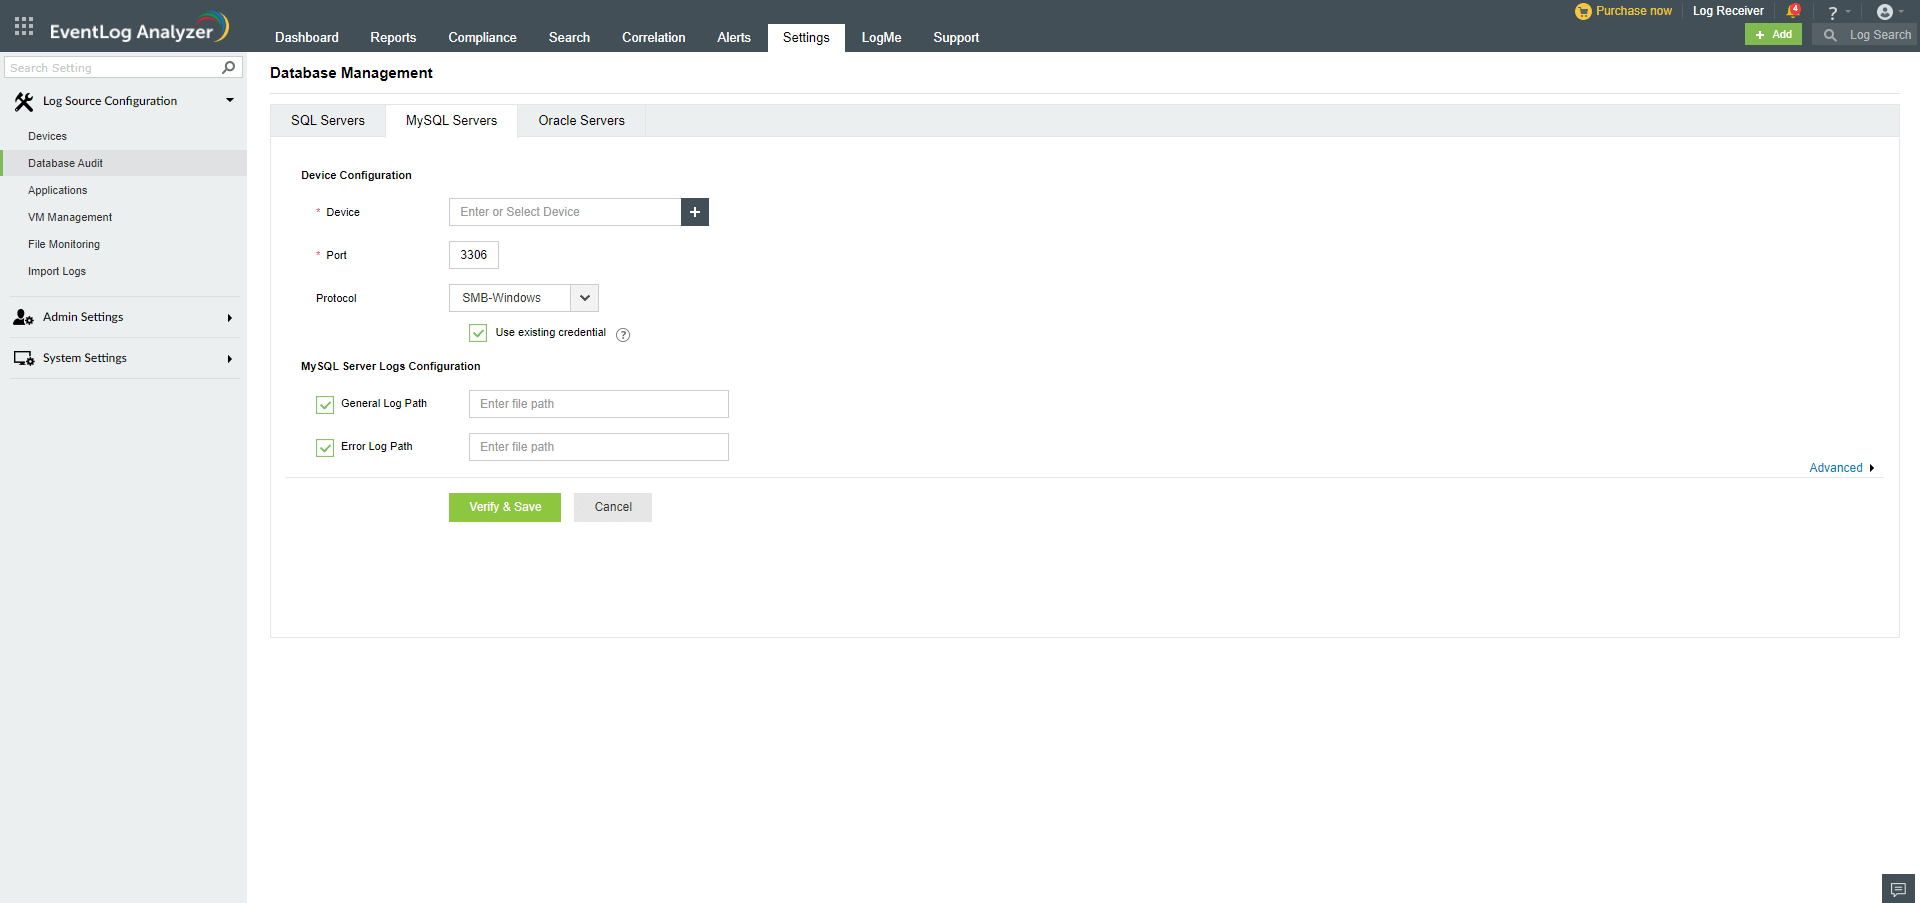The width and height of the screenshot is (1920, 903).
Task: Click the EventLog Analyzer logo
Action: click(139, 28)
